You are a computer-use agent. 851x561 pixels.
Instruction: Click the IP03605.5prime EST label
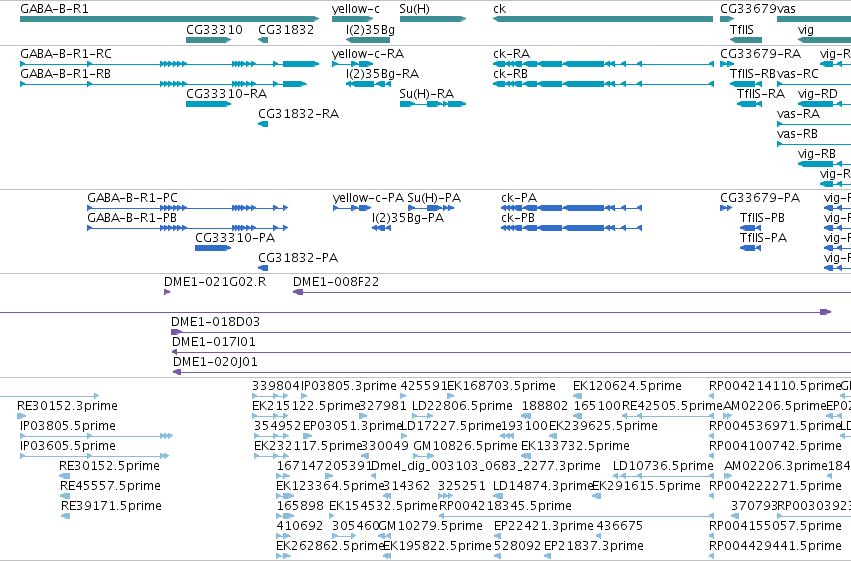pos(68,447)
